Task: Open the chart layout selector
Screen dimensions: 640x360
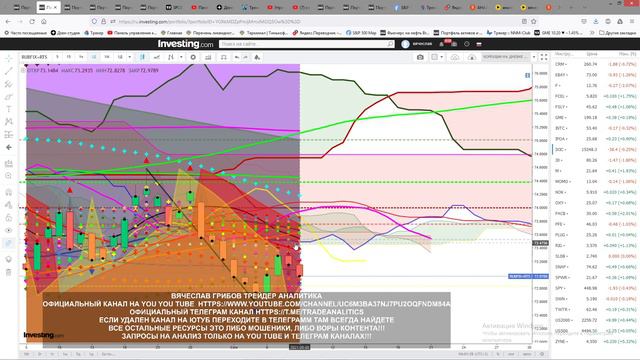Action: [x=437, y=57]
